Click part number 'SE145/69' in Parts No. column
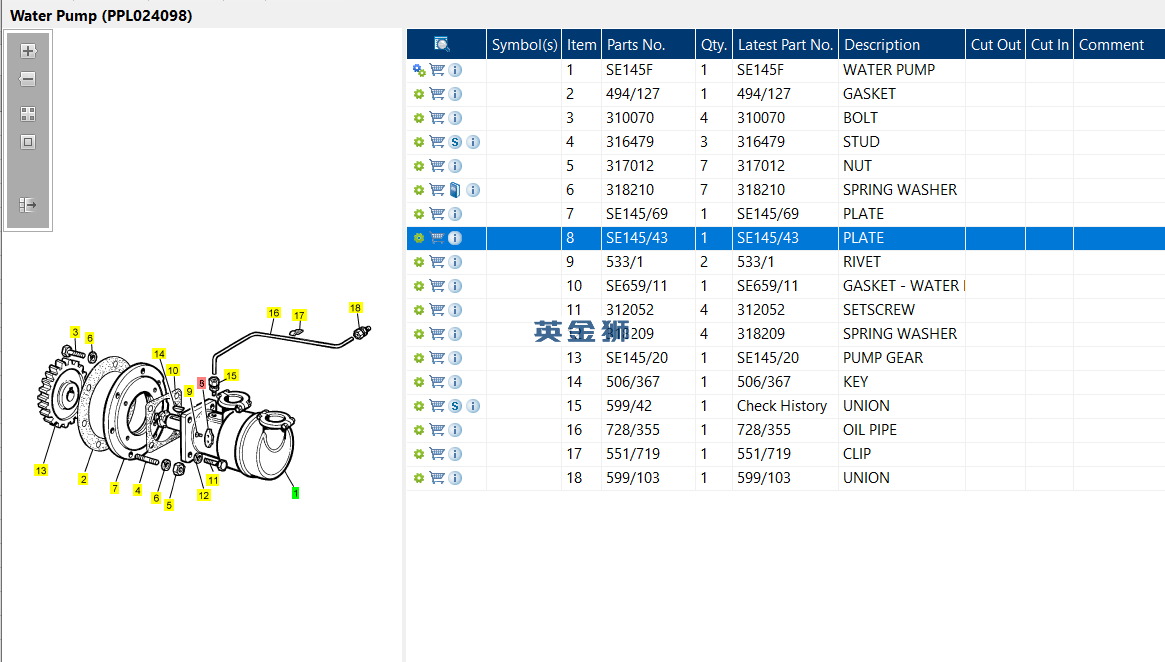 [637, 214]
